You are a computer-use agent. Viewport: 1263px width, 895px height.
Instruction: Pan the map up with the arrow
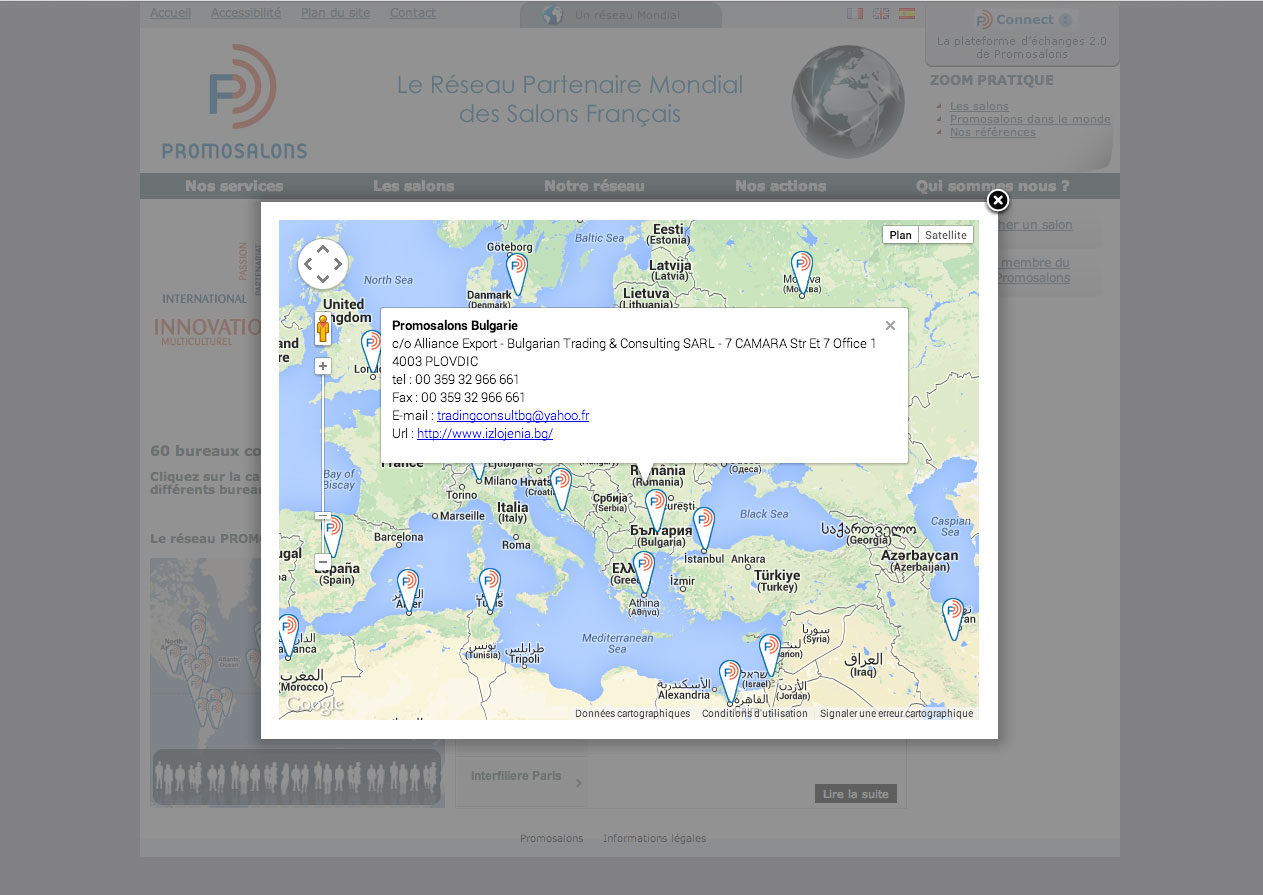click(323, 250)
